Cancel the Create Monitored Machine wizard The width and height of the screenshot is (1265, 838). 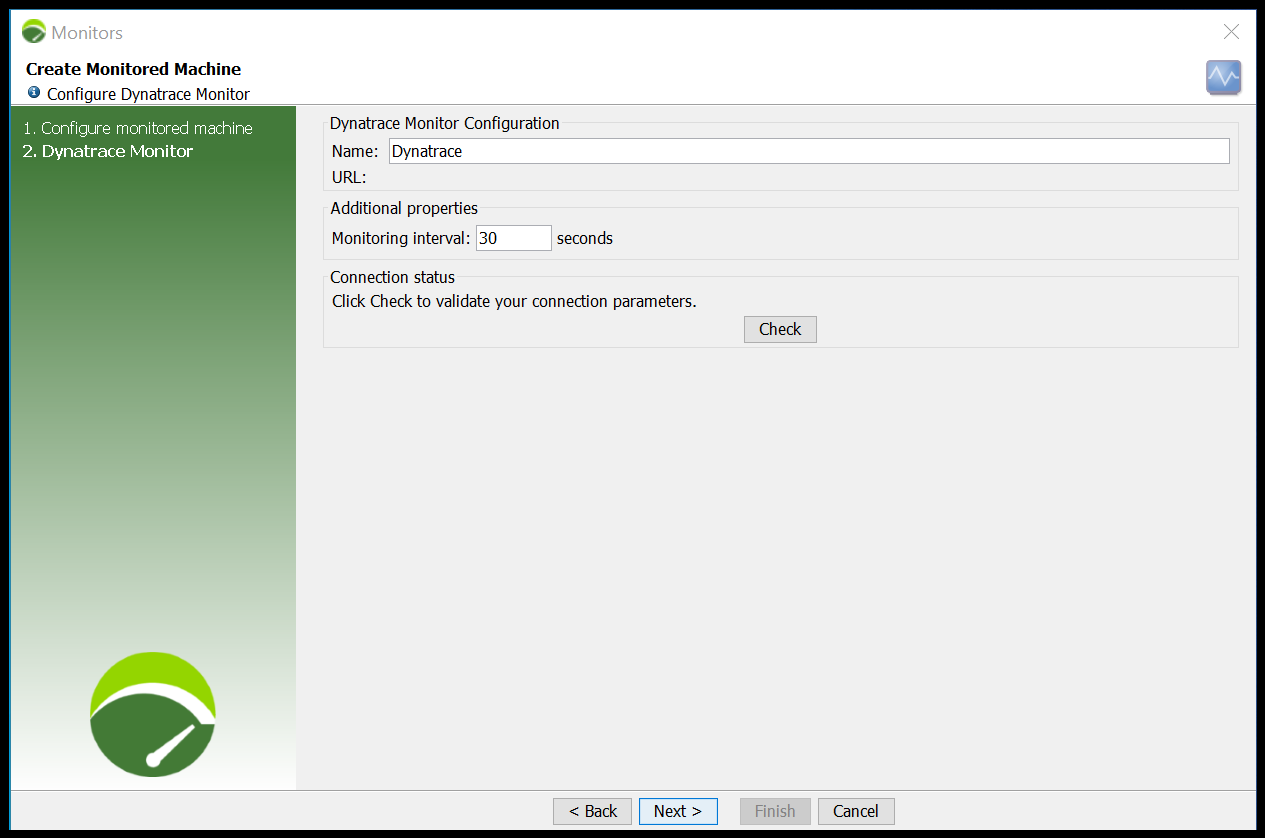coord(856,811)
